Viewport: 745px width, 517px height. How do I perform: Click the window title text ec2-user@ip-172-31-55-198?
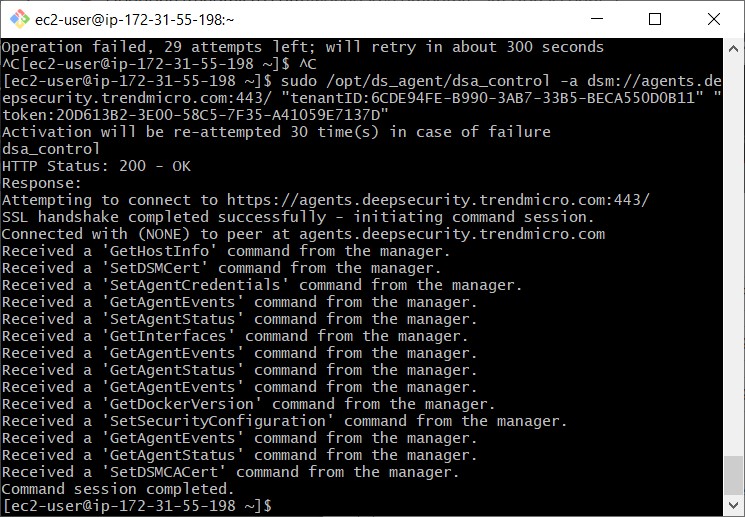[x=134, y=20]
